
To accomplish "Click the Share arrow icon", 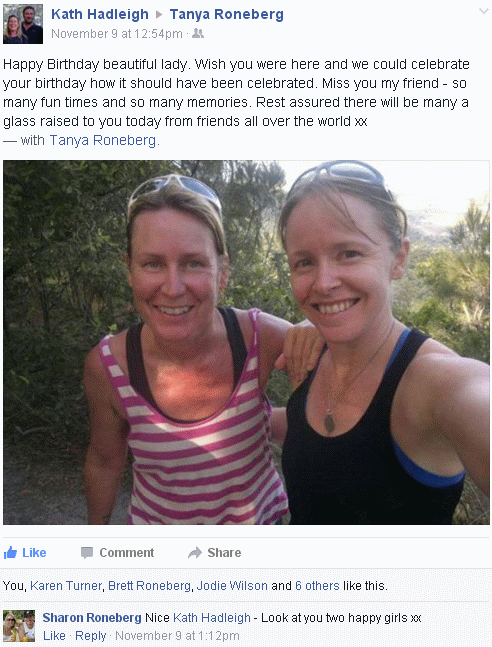I will pyautogui.click(x=195, y=553).
